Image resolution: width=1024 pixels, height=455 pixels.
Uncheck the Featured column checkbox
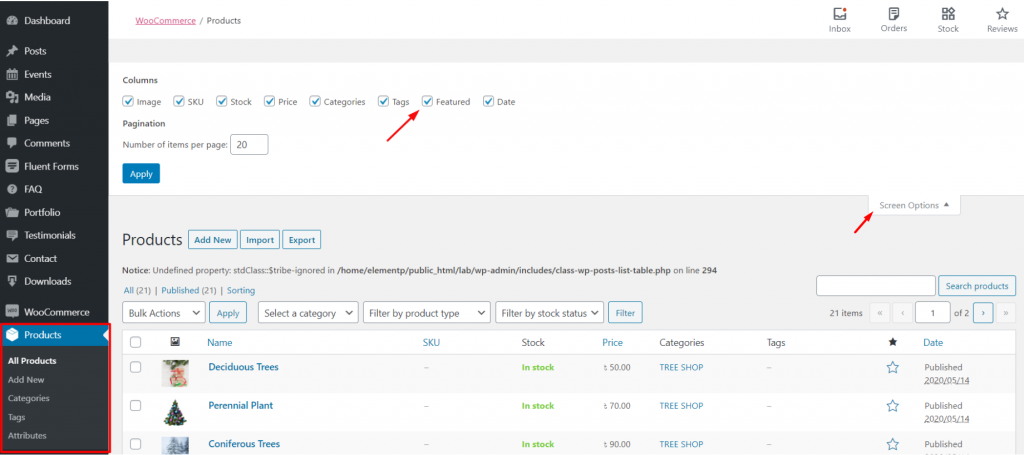tap(428, 101)
